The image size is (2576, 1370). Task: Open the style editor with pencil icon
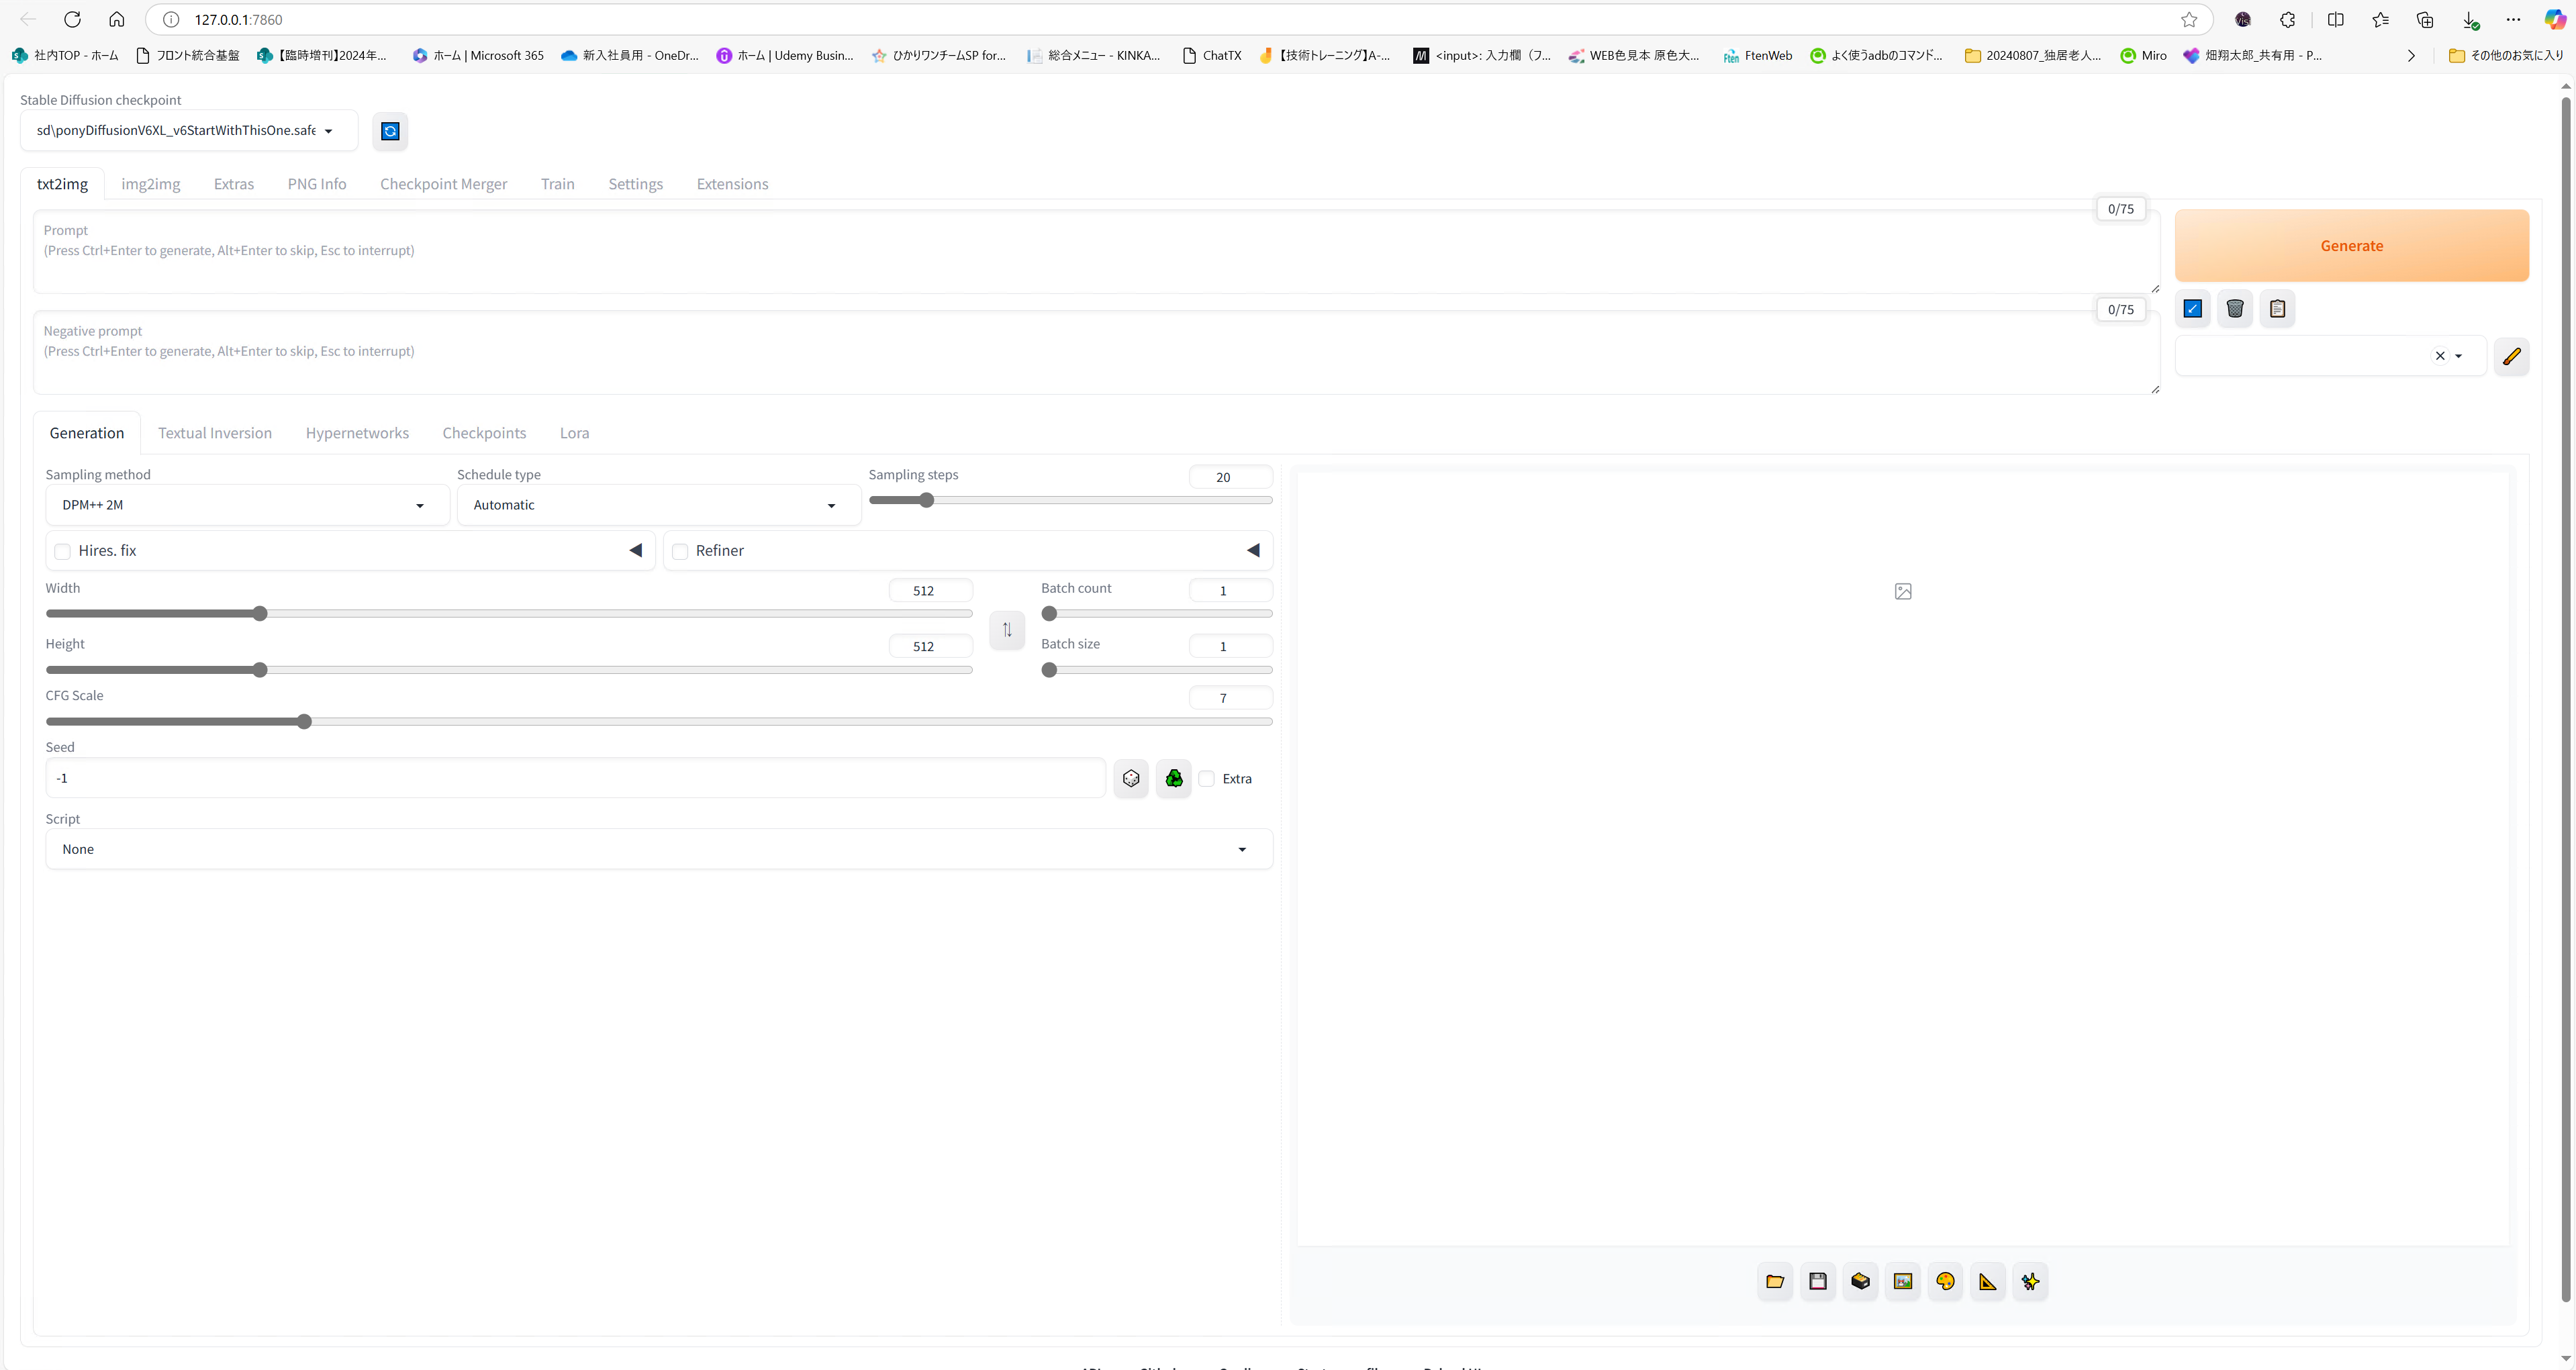[x=2511, y=356]
